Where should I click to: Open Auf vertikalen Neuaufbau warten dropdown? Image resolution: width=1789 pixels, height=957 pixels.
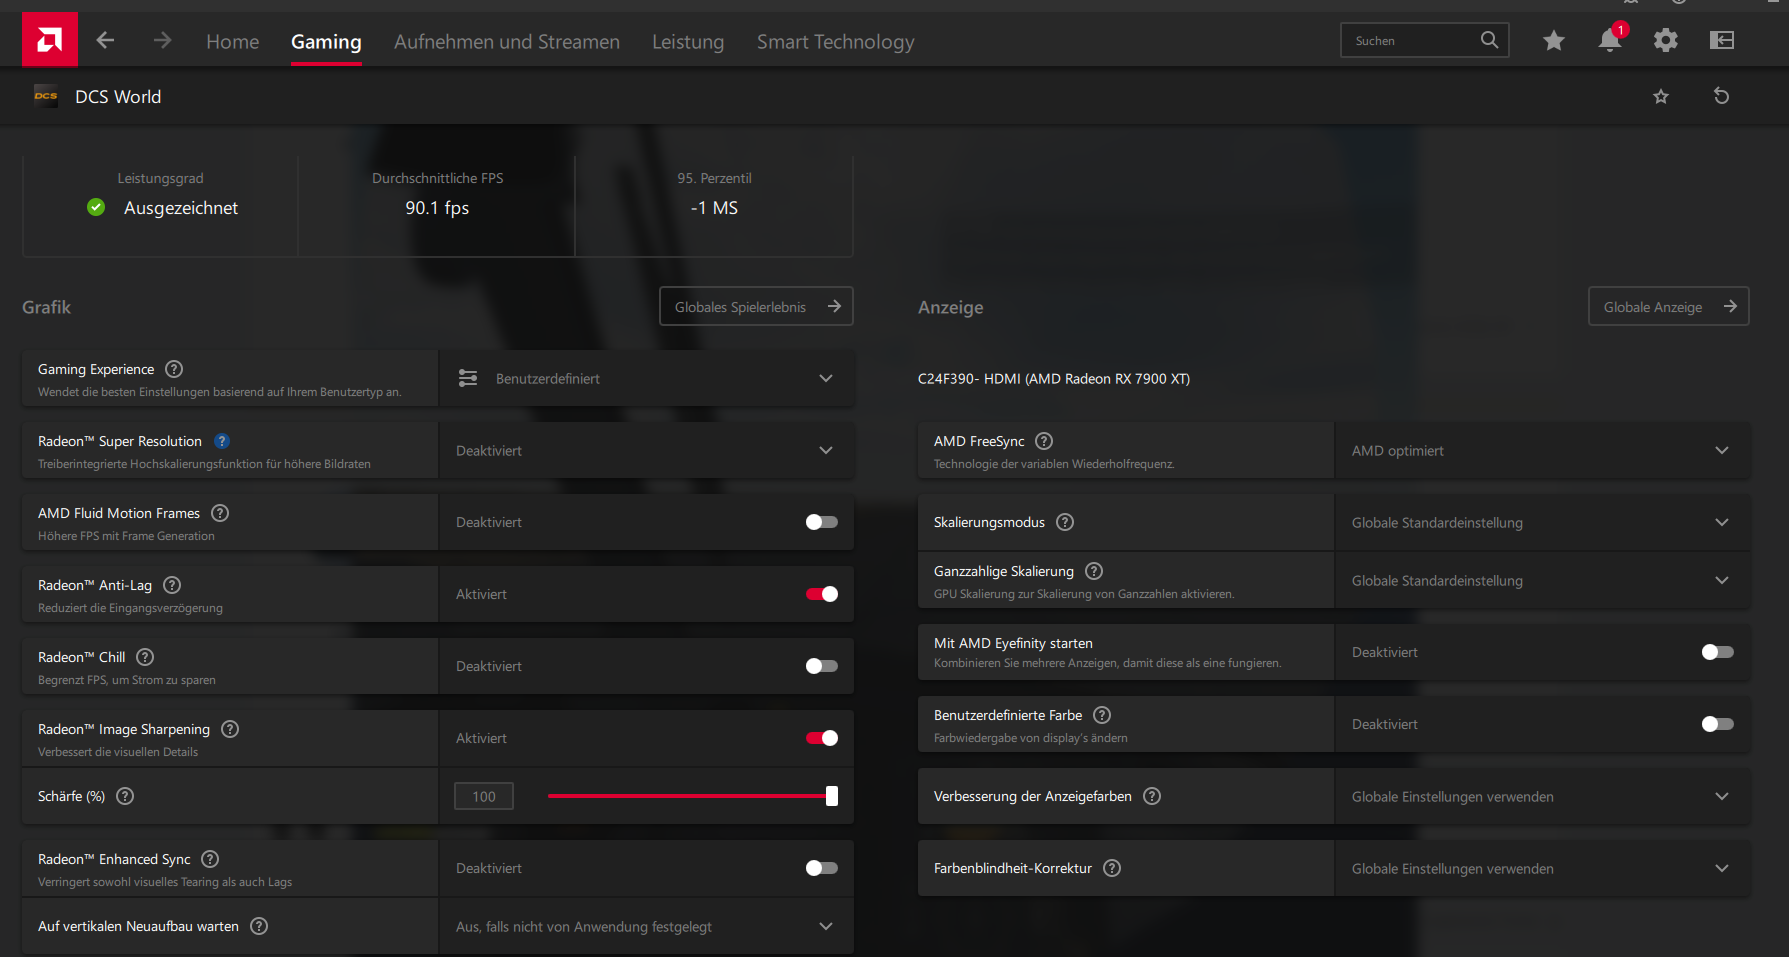[646, 926]
